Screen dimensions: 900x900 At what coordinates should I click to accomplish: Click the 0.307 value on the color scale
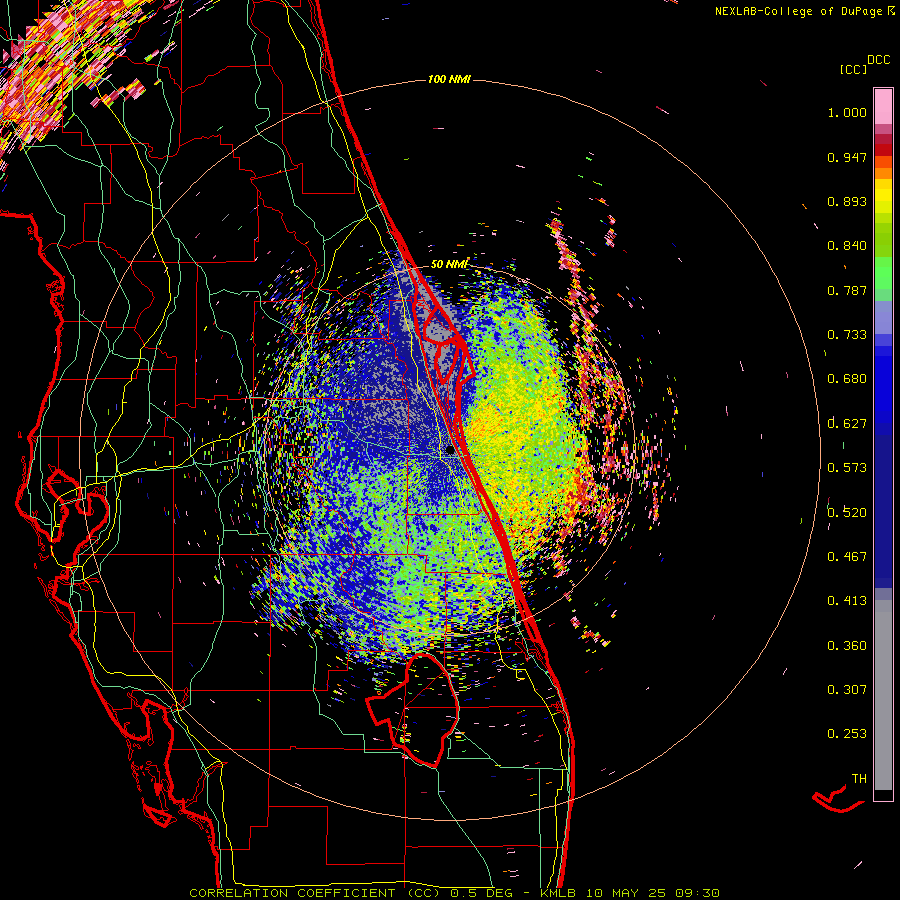click(847, 690)
